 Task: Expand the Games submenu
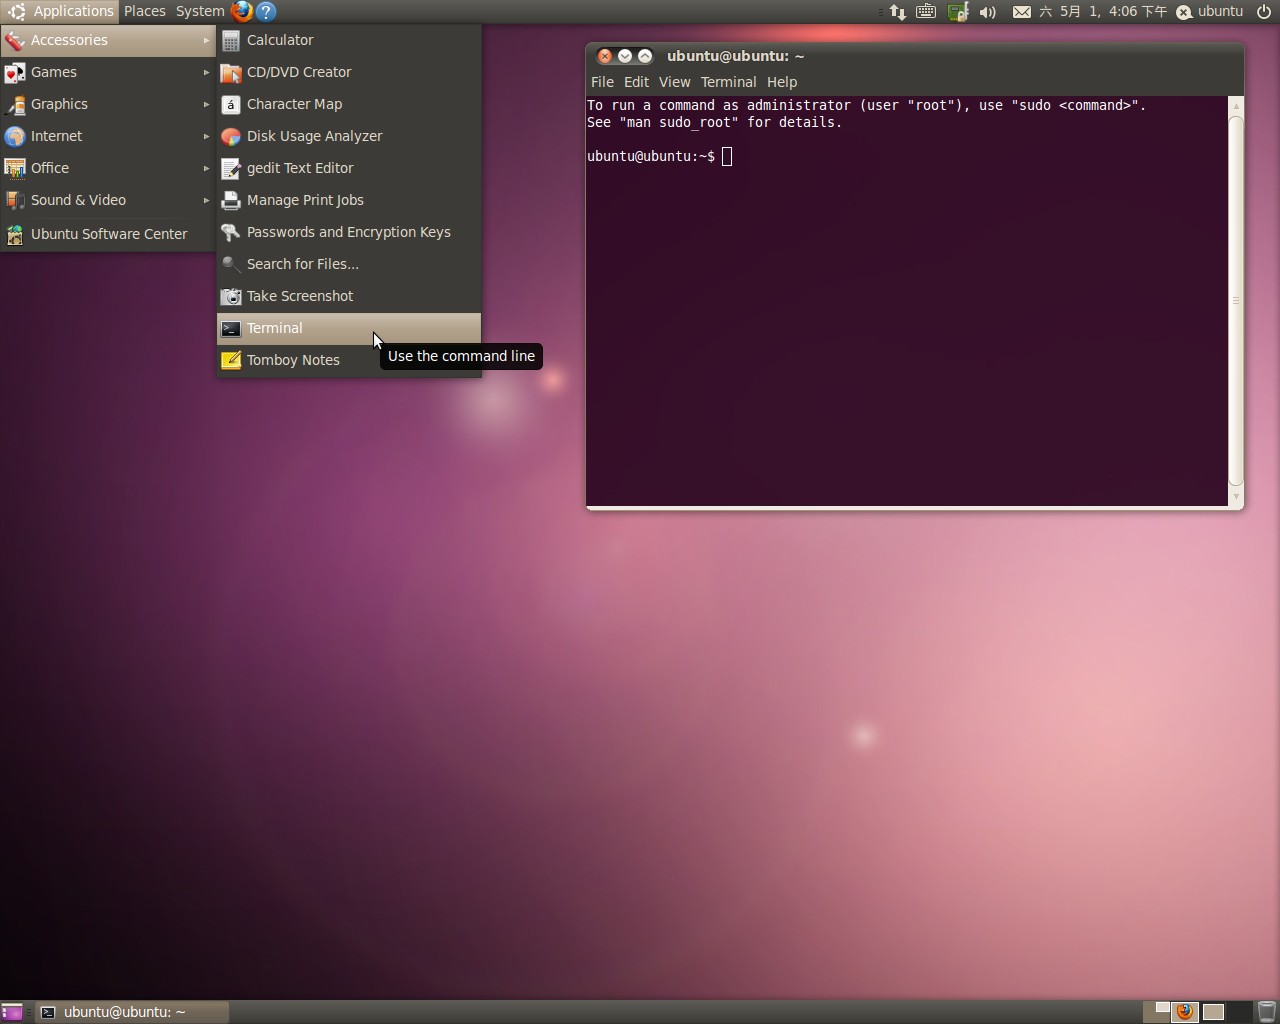(108, 72)
